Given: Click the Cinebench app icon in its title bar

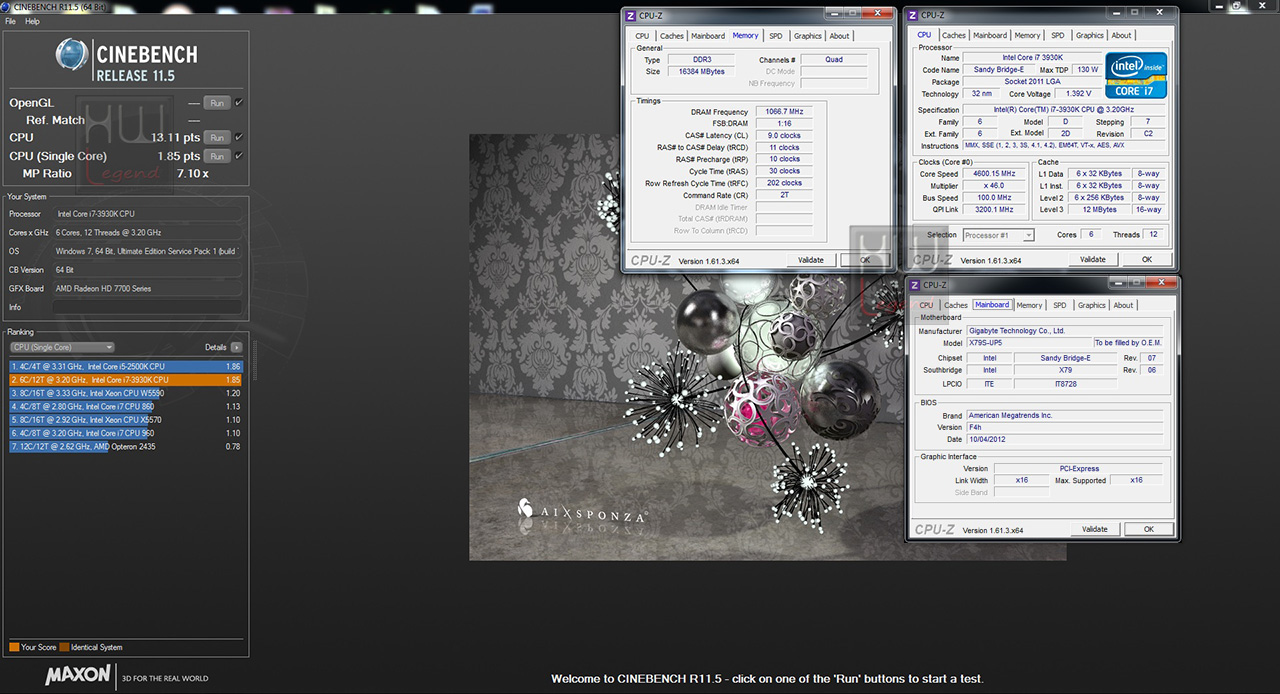Looking at the screenshot, I should pos(6,6).
